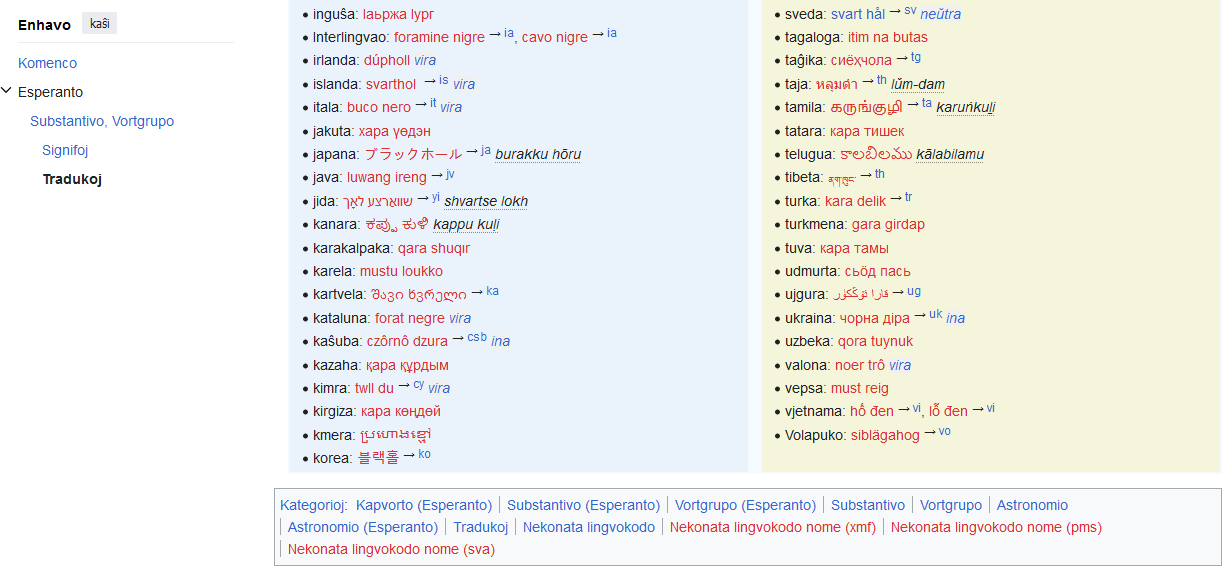Open the Komenco sidebar link
Image resolution: width=1222 pixels, height=566 pixels.
click(47, 63)
